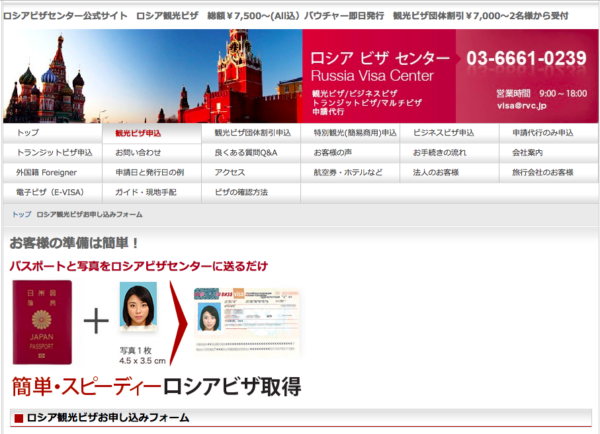Open 良くある質問Q&A page
Screen dimensions: 600x434
(x=245, y=153)
